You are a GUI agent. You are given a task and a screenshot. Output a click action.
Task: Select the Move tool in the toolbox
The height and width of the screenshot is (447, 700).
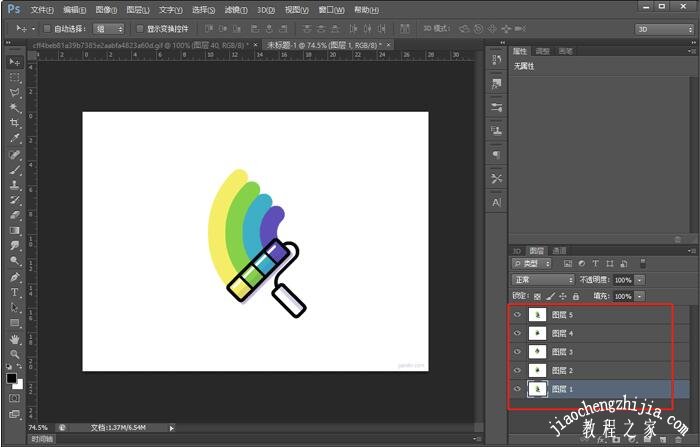tap(15, 62)
